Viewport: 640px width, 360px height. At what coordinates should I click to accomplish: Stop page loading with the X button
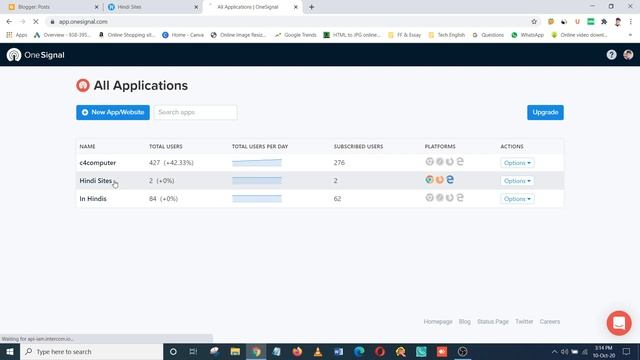[36, 22]
